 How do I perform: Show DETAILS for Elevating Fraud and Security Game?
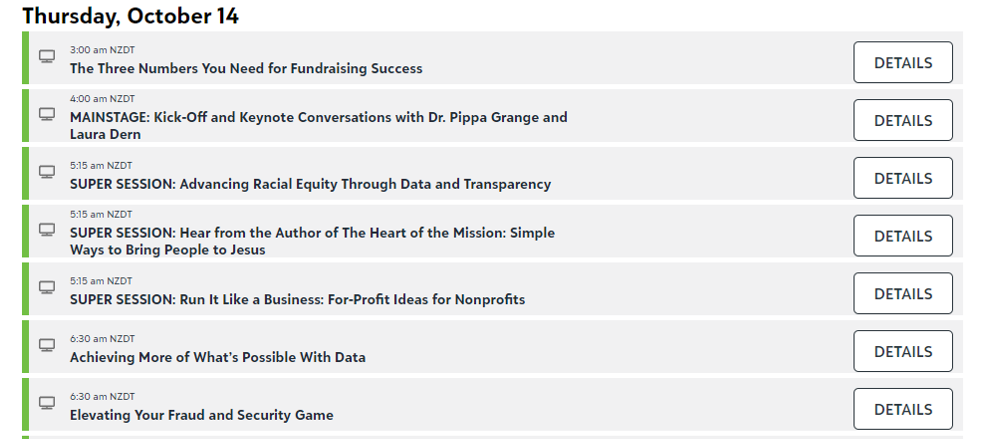pyautogui.click(x=902, y=409)
